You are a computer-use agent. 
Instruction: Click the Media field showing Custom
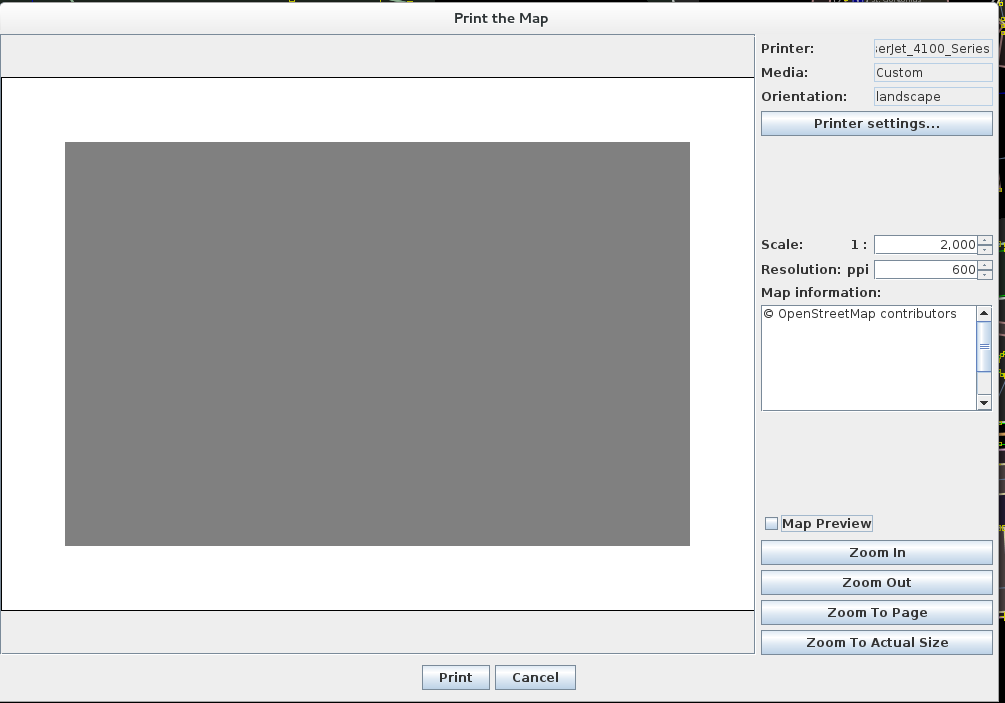click(933, 72)
